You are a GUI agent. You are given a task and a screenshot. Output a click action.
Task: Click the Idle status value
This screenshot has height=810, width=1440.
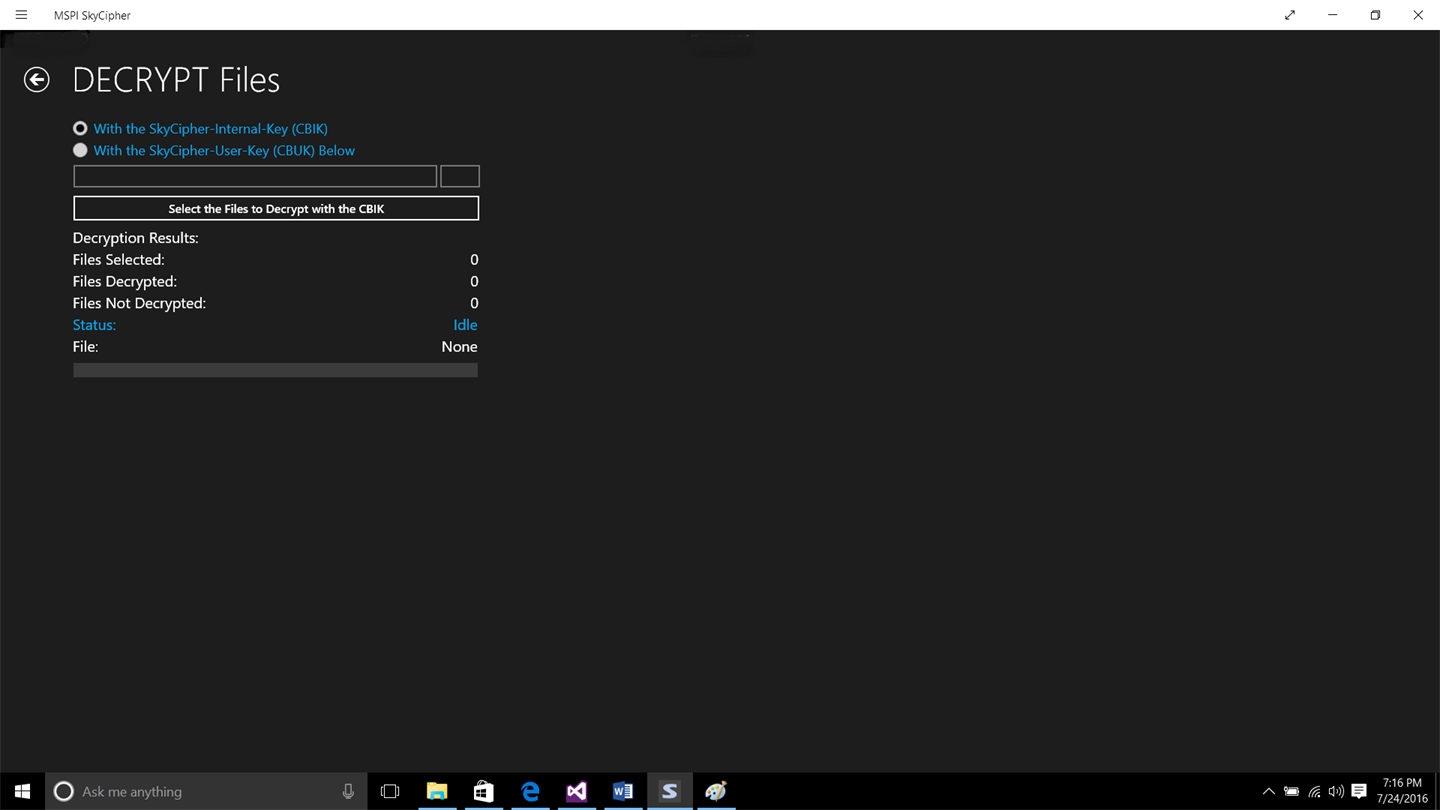pos(465,325)
